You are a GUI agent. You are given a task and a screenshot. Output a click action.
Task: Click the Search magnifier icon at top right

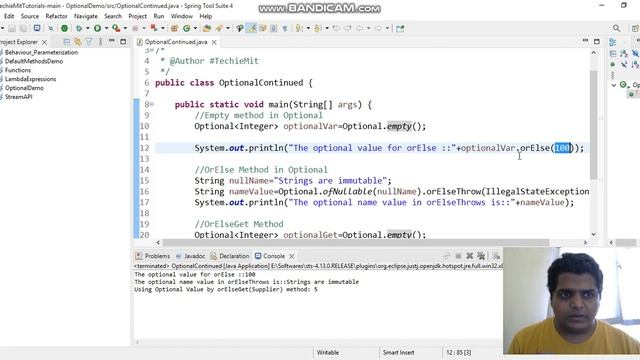tap(616, 28)
